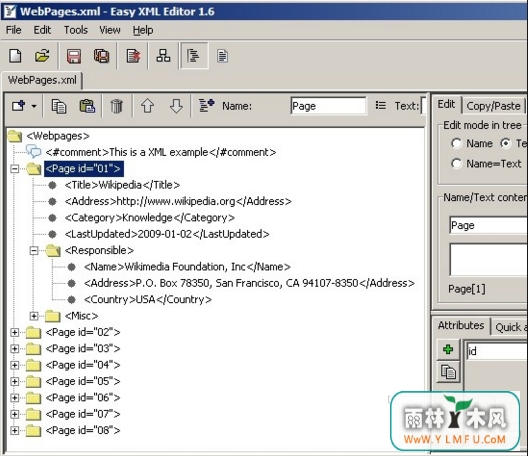The width and height of the screenshot is (528, 456).
Task: Expand the Page id="08" node
Action: tap(14, 430)
